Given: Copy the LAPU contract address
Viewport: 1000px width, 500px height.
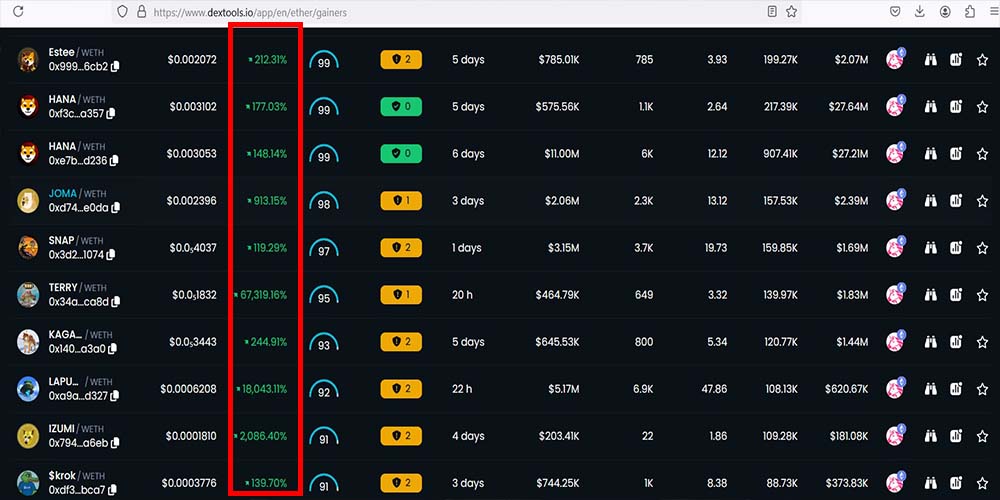Looking at the screenshot, I should coord(115,396).
